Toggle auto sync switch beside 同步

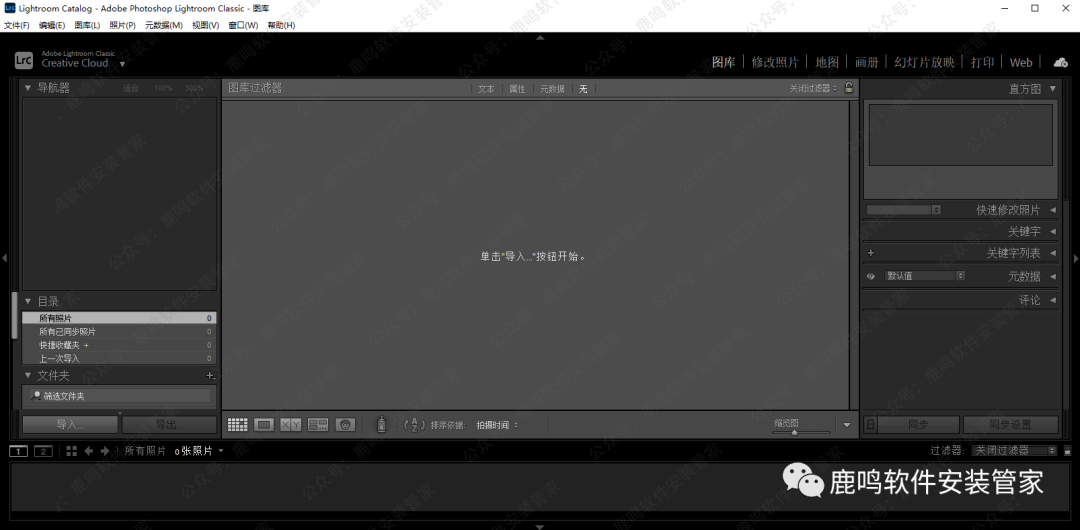pyautogui.click(x=870, y=425)
